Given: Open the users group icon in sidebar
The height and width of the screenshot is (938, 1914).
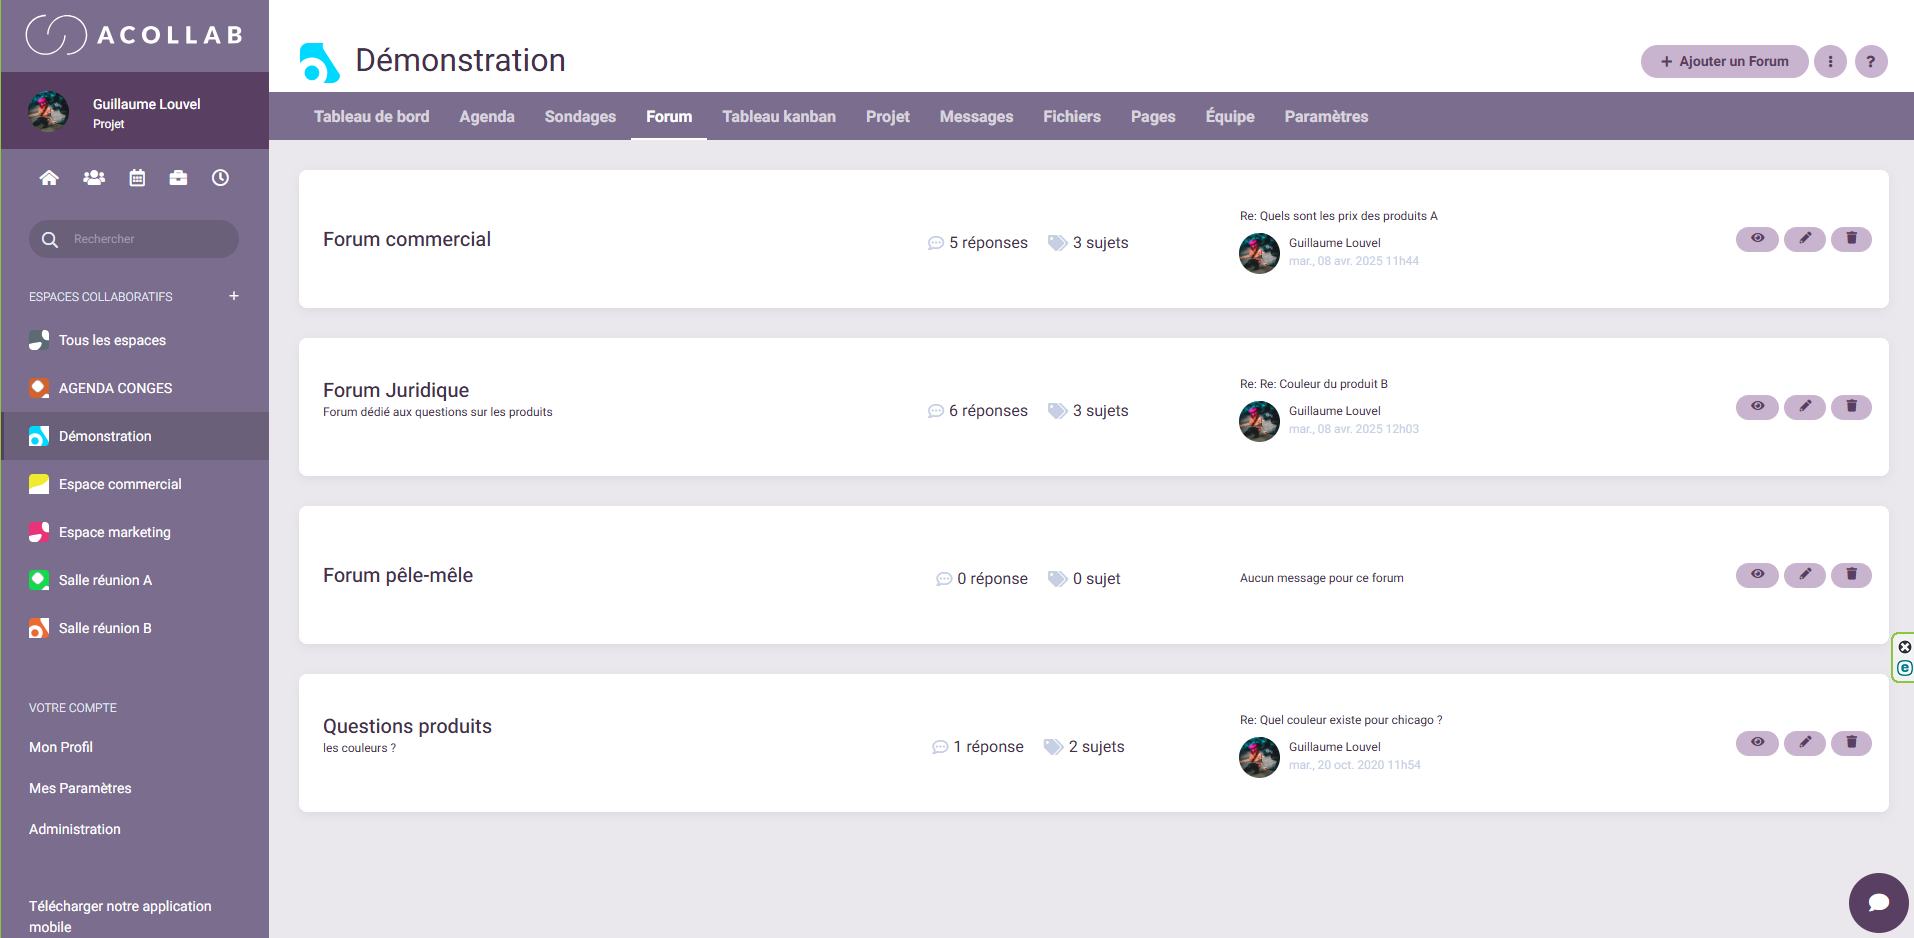Looking at the screenshot, I should click(94, 178).
